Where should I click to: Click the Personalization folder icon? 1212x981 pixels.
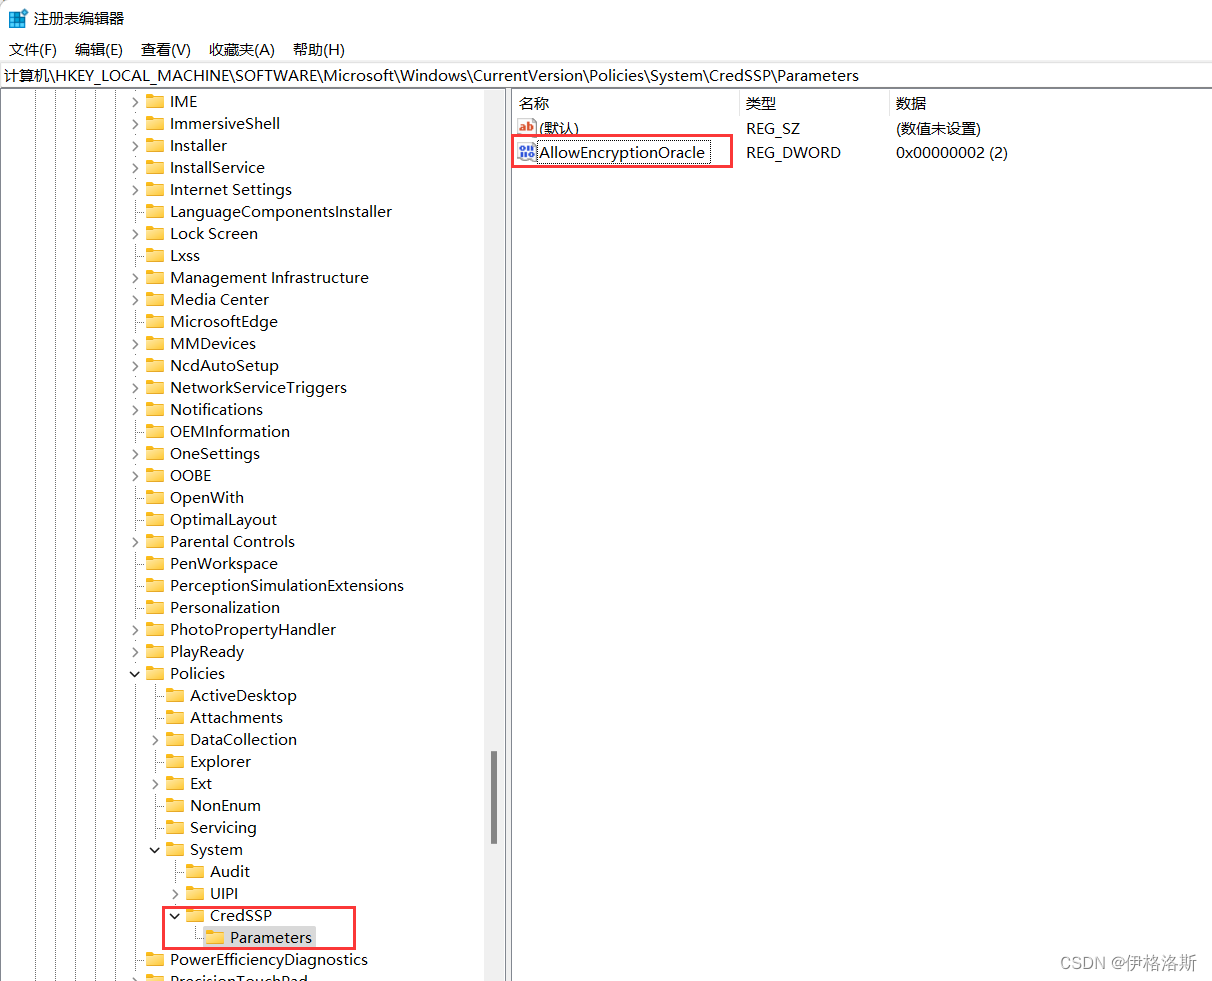(x=155, y=607)
